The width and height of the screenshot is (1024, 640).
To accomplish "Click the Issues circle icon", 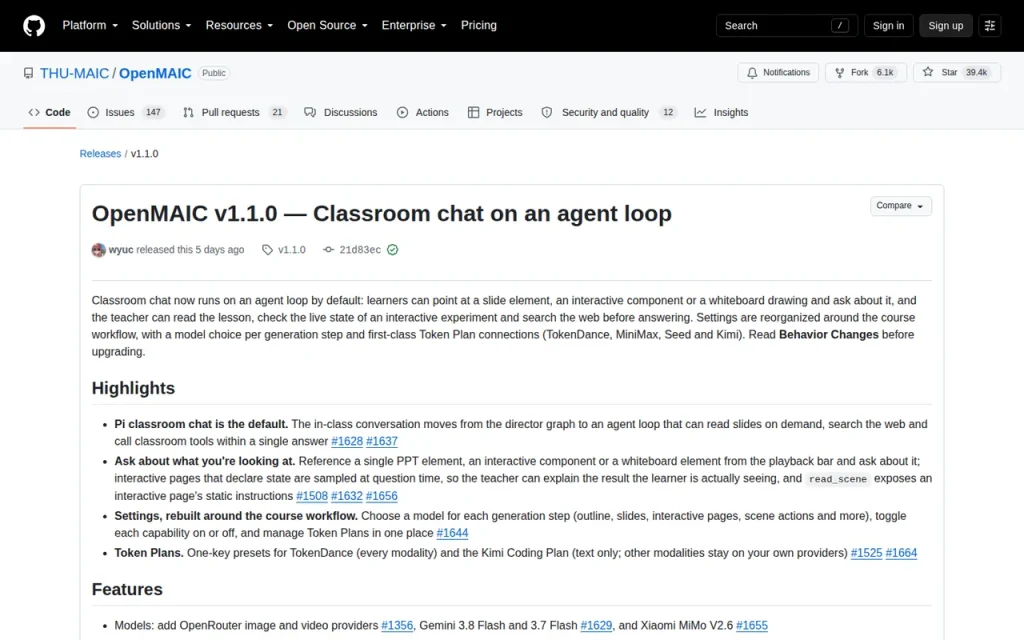I will click(x=93, y=112).
